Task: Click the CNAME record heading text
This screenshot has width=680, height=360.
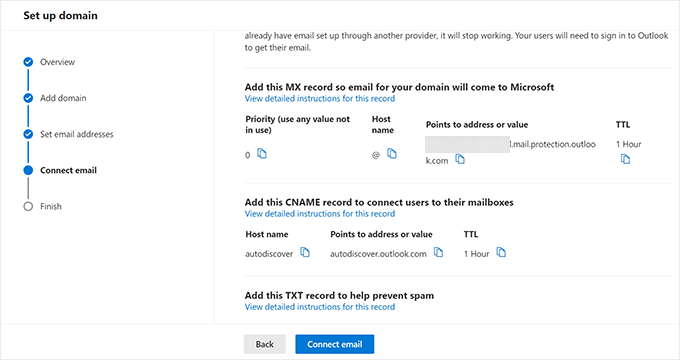Action: pos(379,203)
